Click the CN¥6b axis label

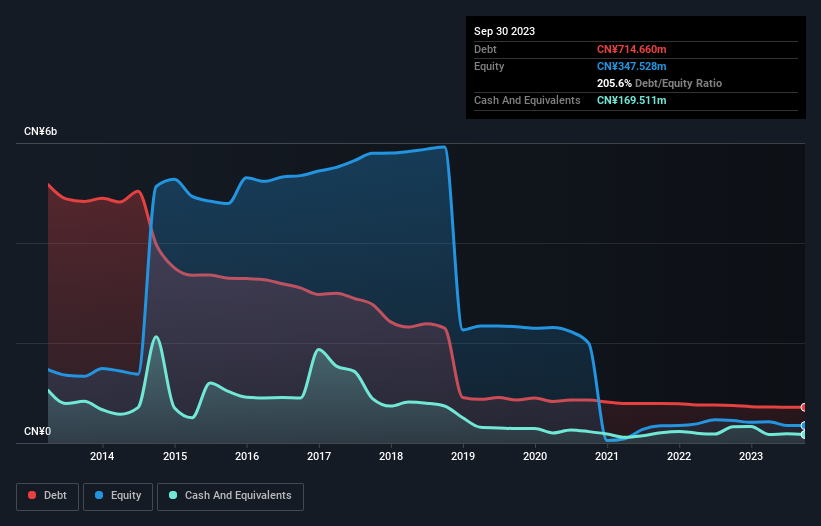(x=40, y=131)
